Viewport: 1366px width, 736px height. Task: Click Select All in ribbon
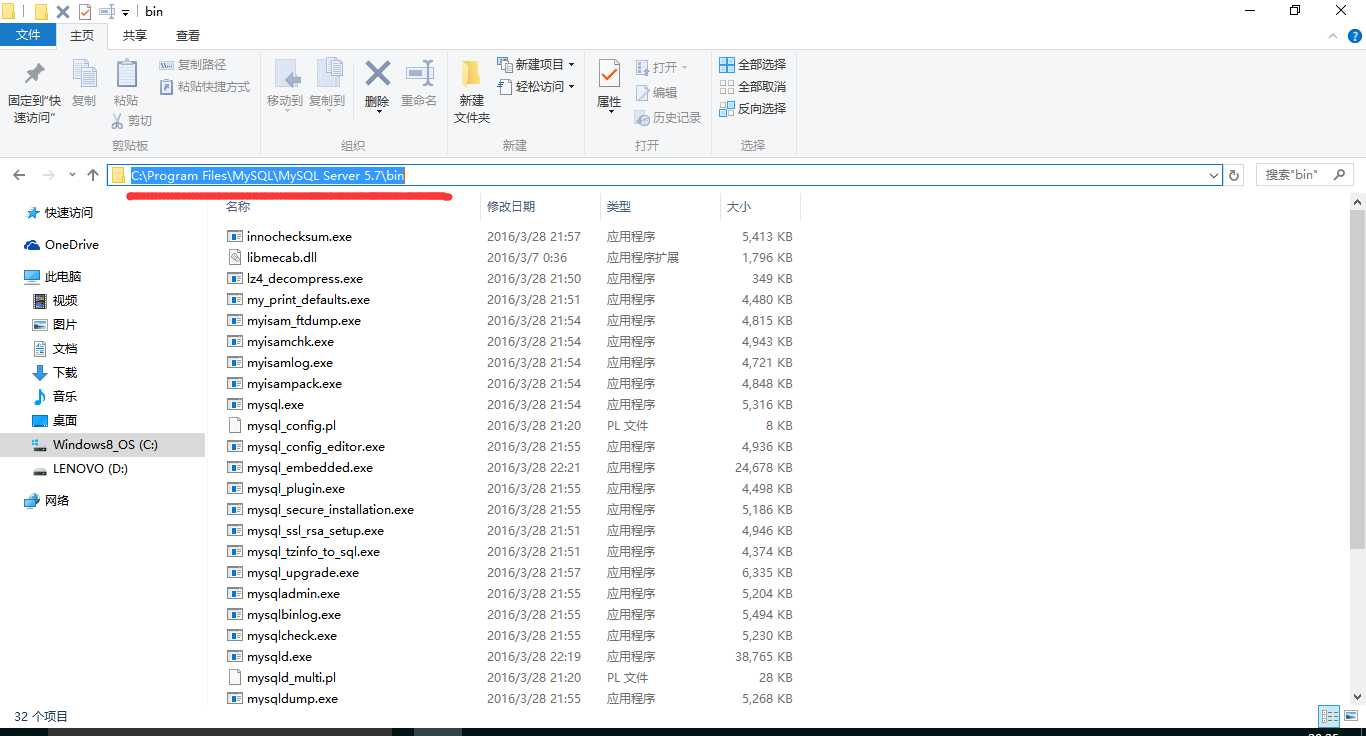point(752,65)
